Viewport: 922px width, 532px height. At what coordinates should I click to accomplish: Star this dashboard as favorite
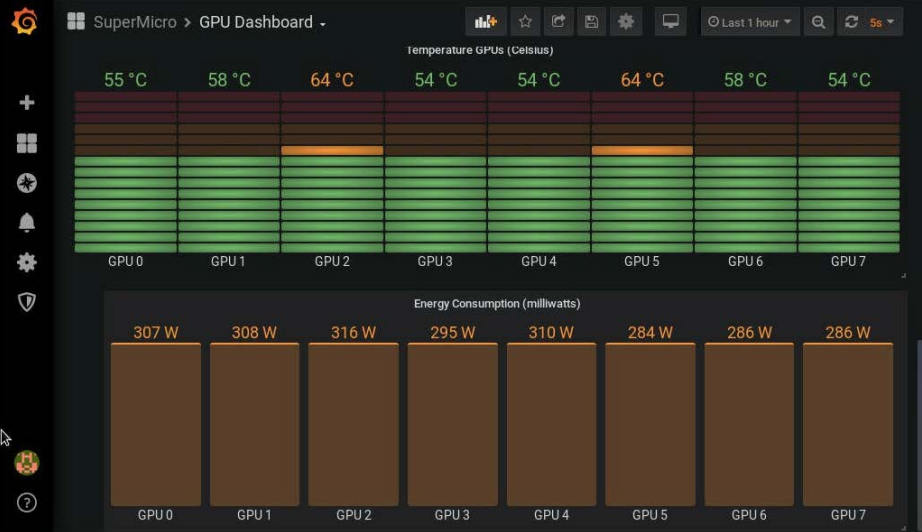[525, 22]
